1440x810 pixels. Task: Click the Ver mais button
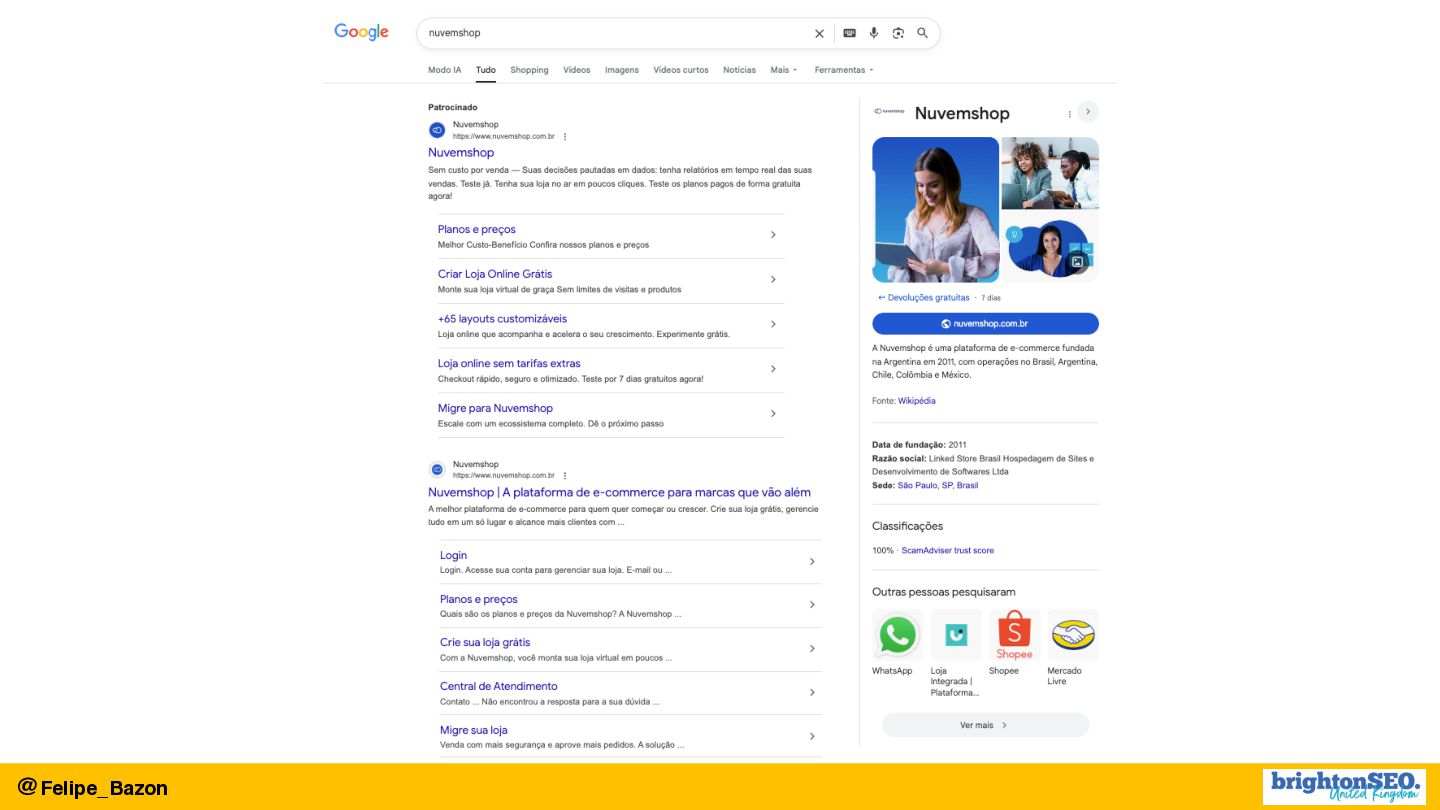coord(985,725)
